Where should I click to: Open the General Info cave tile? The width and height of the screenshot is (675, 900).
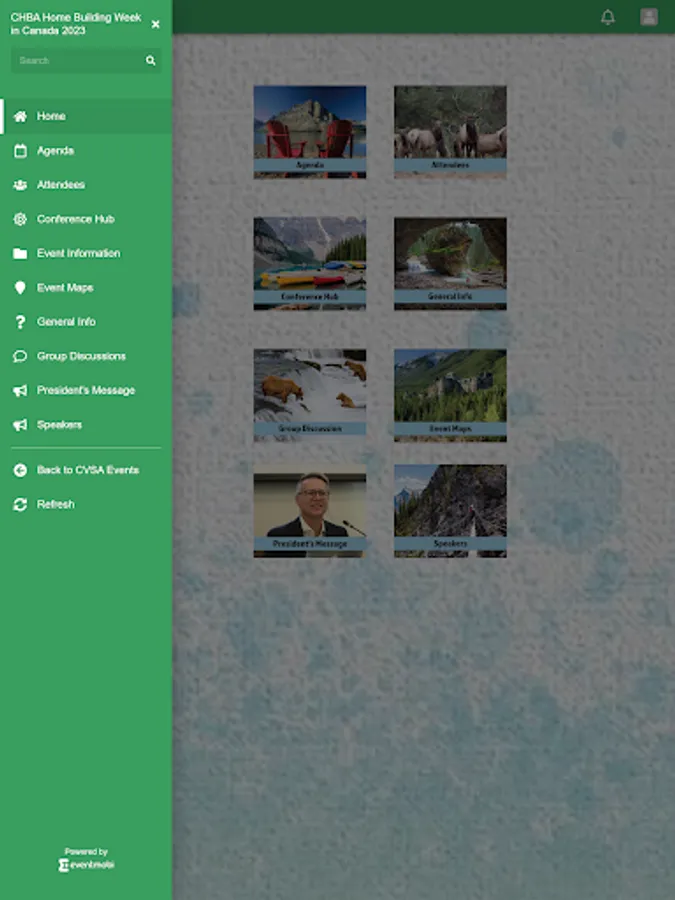pyautogui.click(x=451, y=263)
